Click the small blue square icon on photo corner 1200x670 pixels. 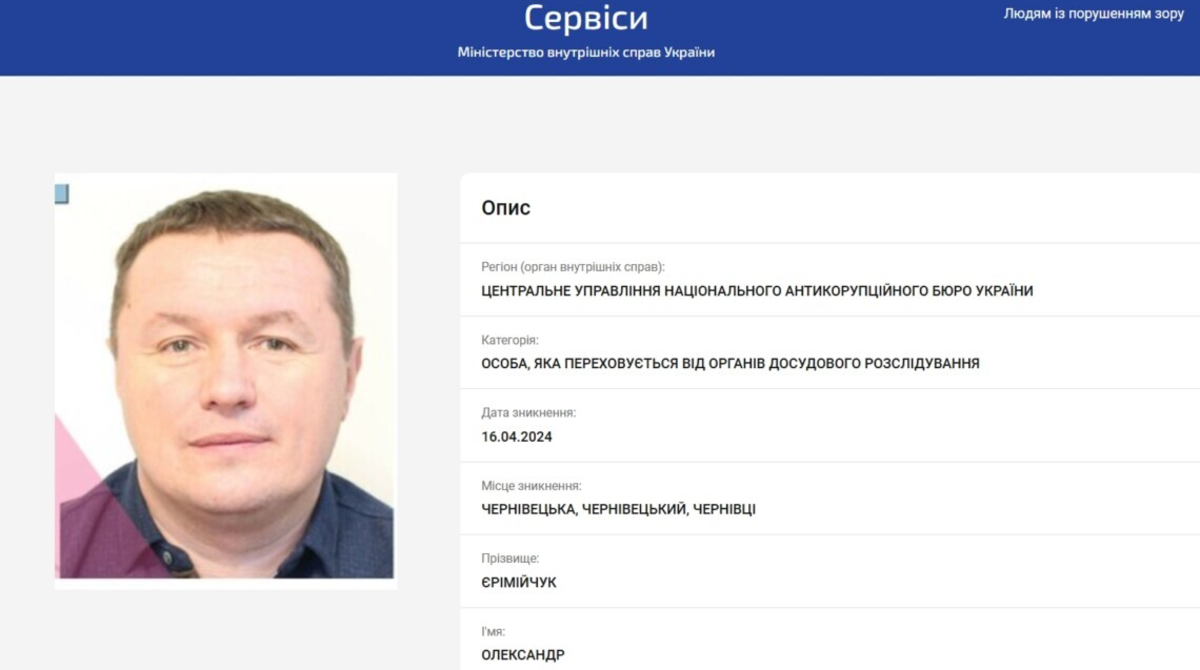(x=61, y=194)
